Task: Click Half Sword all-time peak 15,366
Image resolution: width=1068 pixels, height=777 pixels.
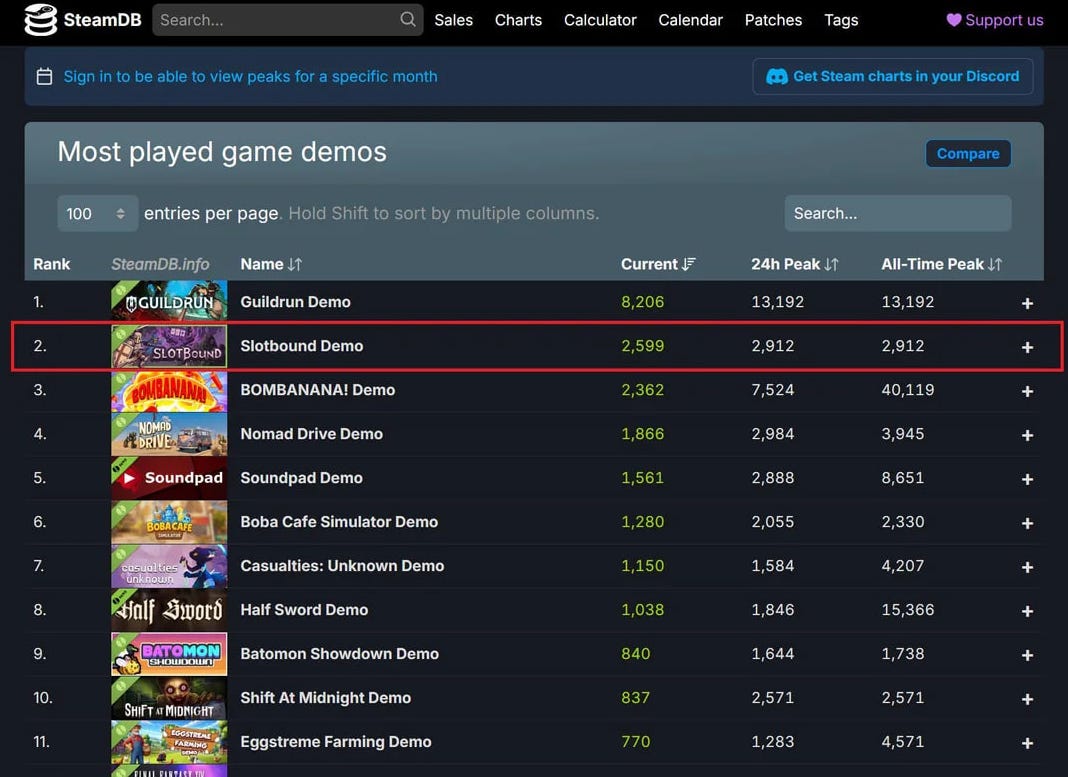Action: (x=907, y=609)
